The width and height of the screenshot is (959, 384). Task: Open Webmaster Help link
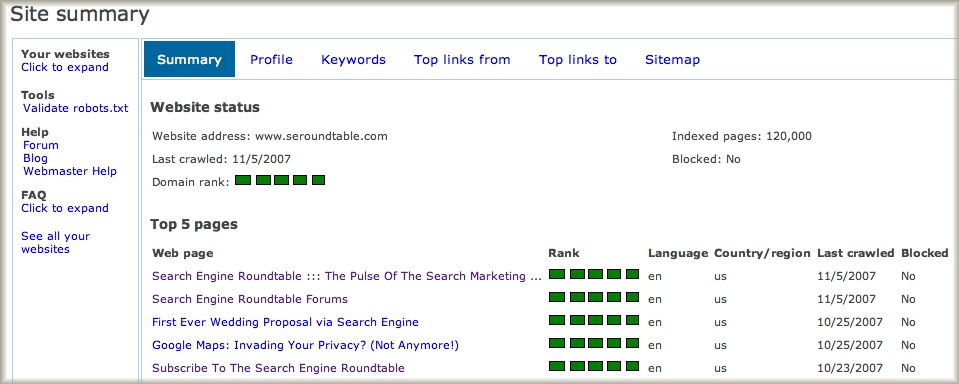click(x=70, y=171)
